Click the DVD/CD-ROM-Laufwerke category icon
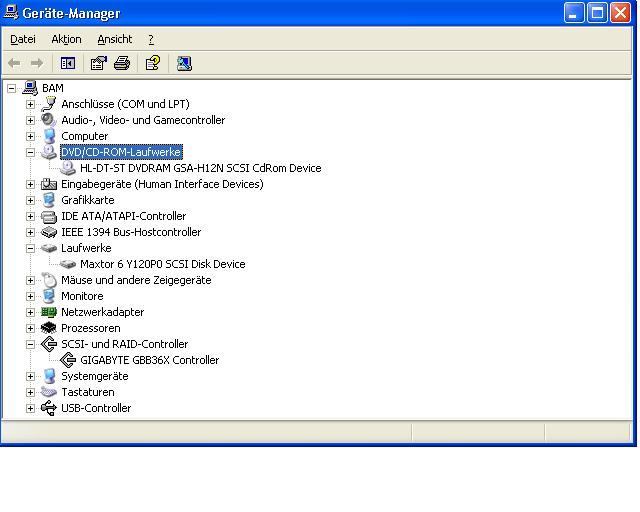Viewport: 640px width, 512px height. pos(49,152)
